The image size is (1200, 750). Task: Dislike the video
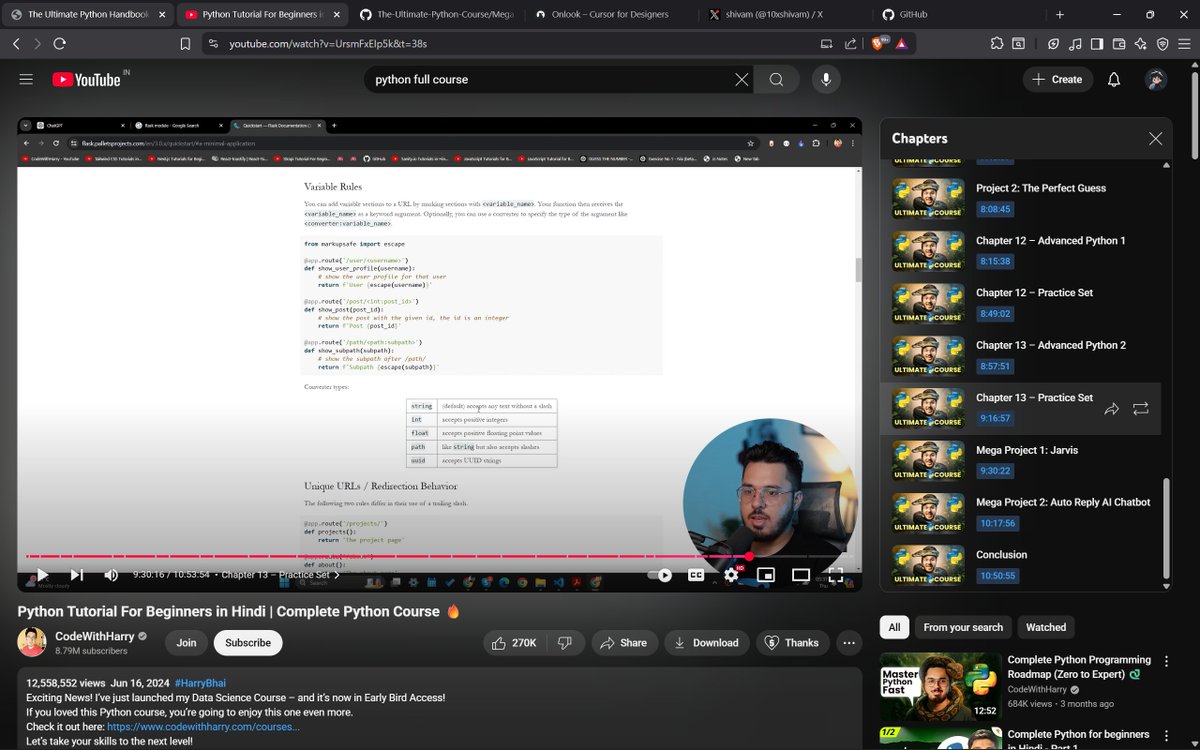(565, 643)
